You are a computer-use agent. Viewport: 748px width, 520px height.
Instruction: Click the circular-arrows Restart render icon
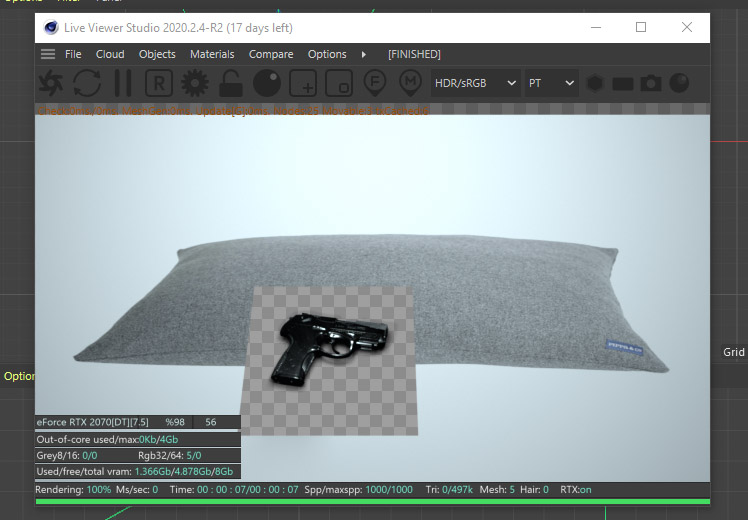tap(87, 83)
